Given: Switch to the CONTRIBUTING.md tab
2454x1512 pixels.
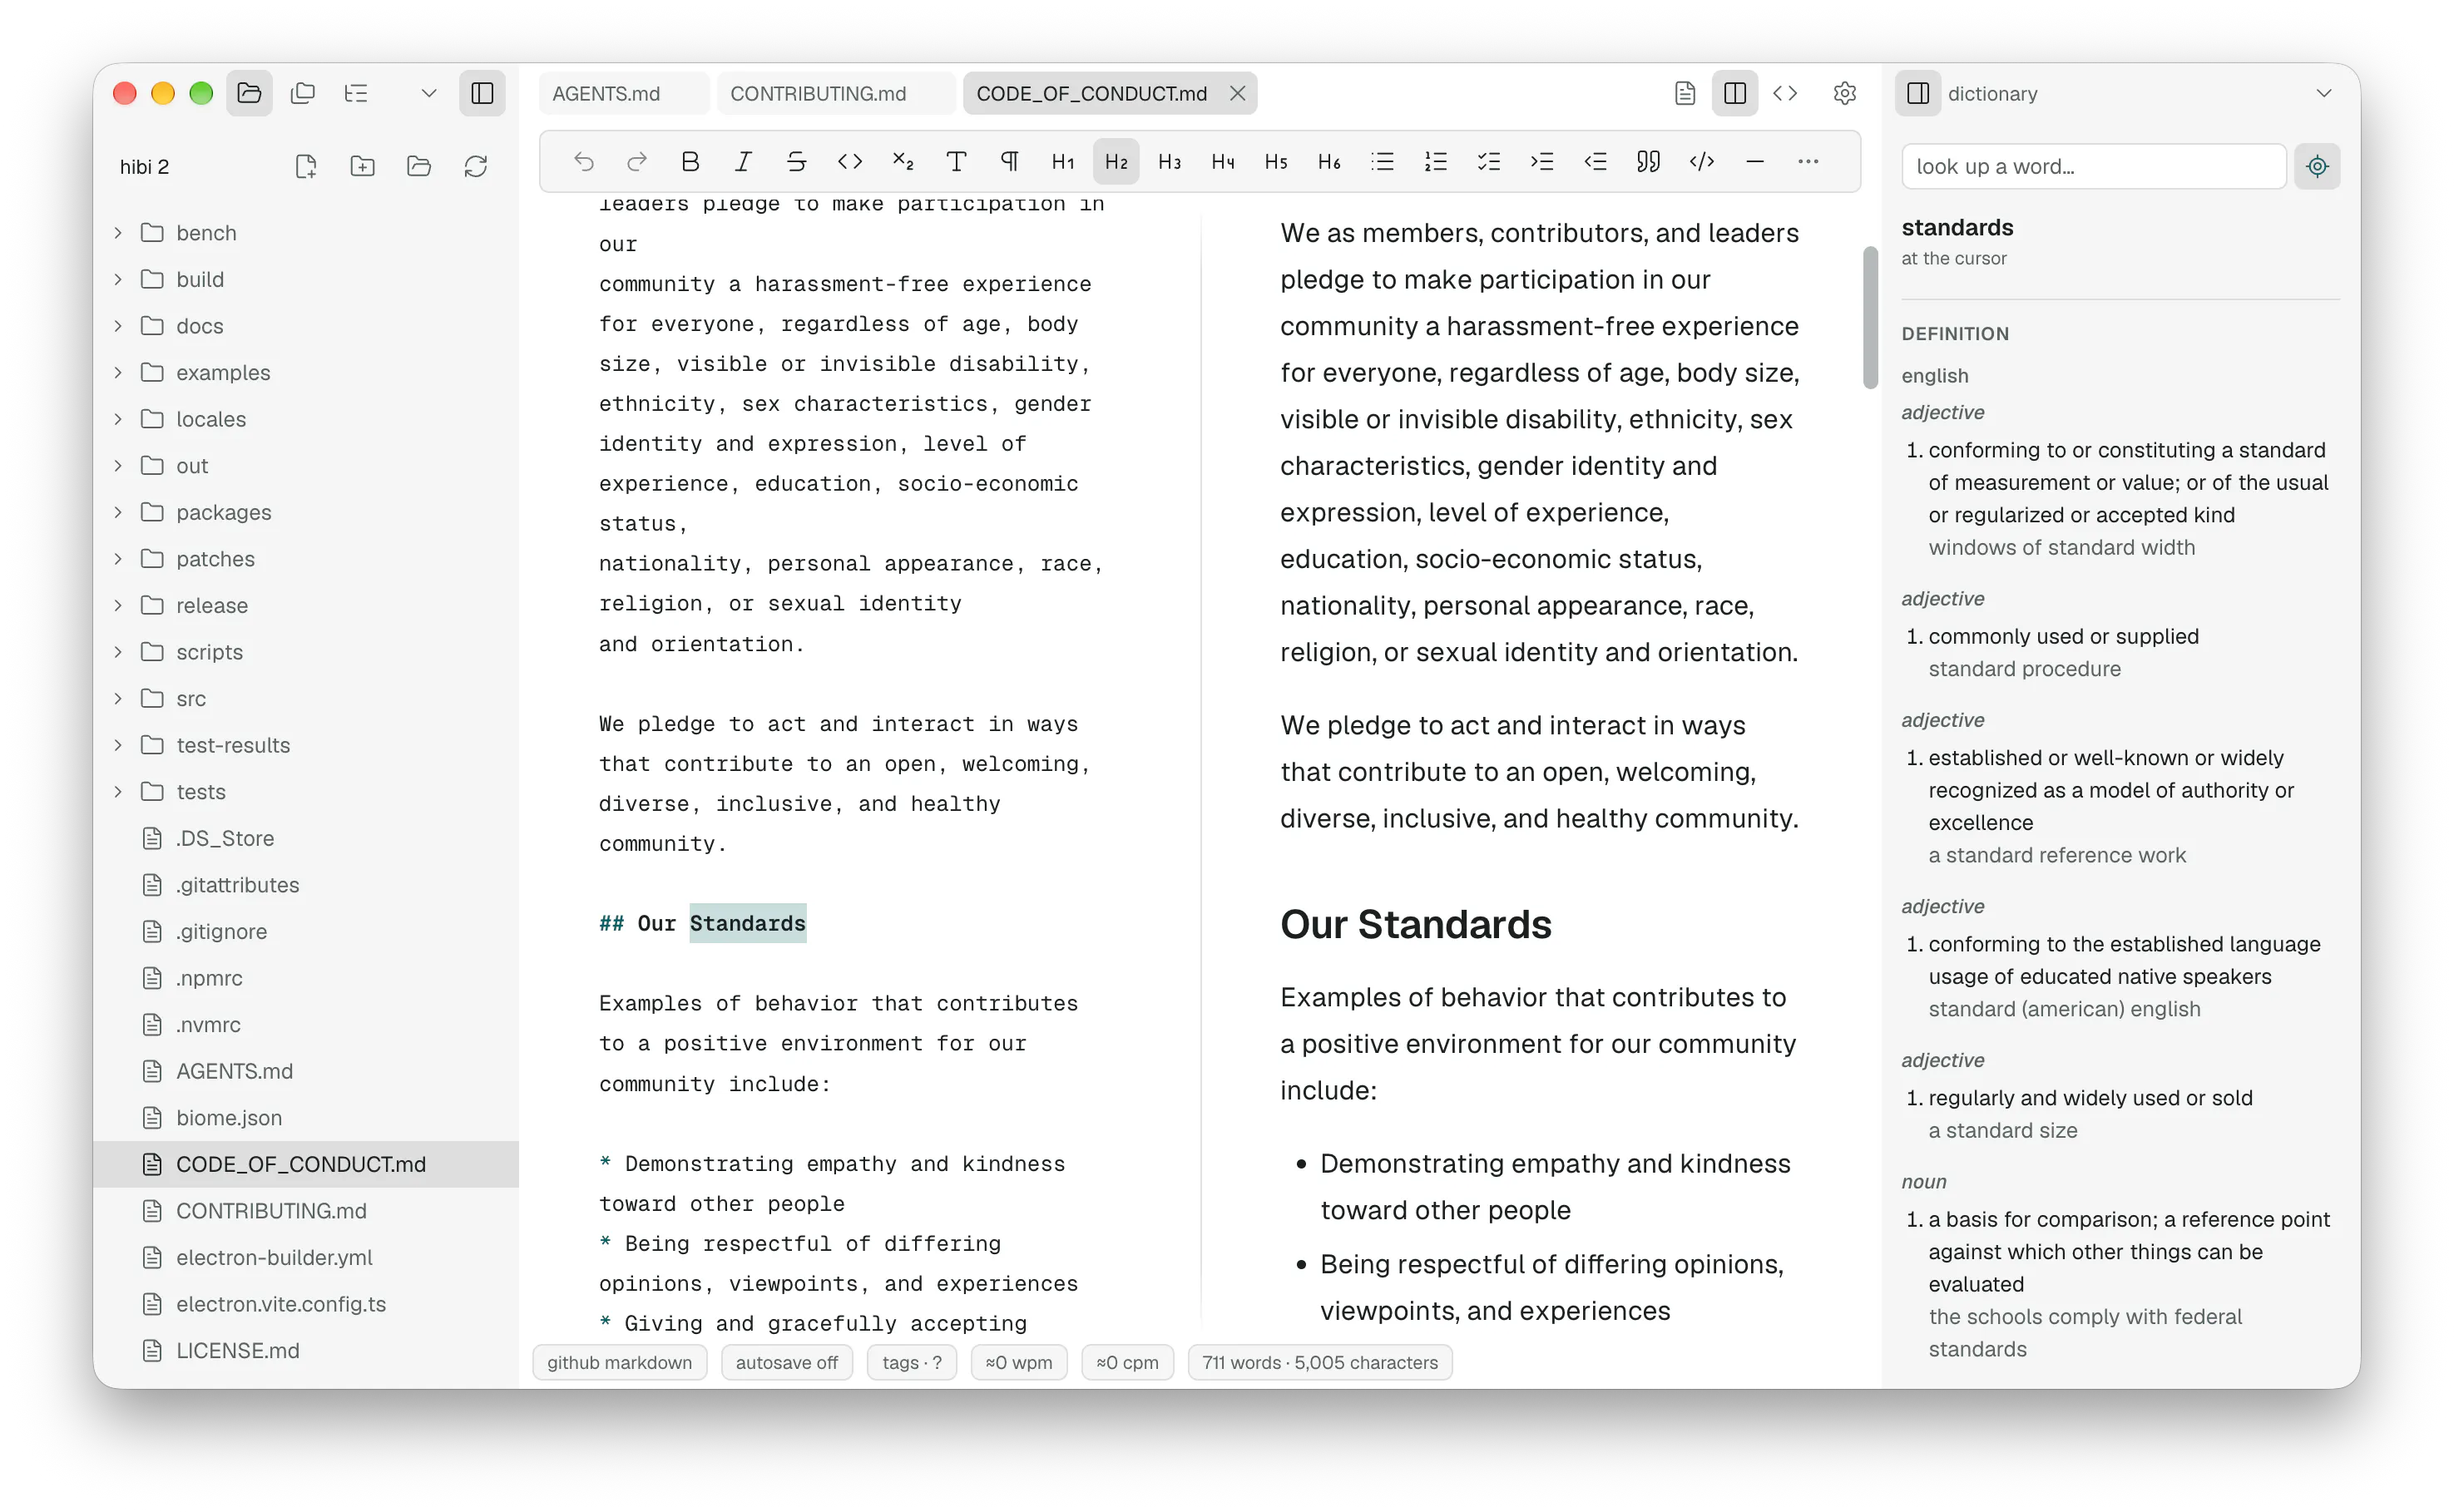Looking at the screenshot, I should 835,93.
